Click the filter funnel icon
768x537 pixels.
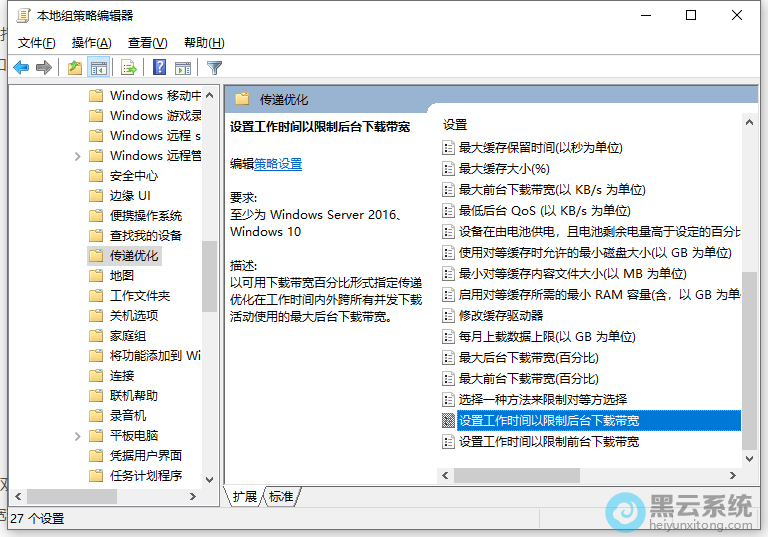(x=214, y=68)
